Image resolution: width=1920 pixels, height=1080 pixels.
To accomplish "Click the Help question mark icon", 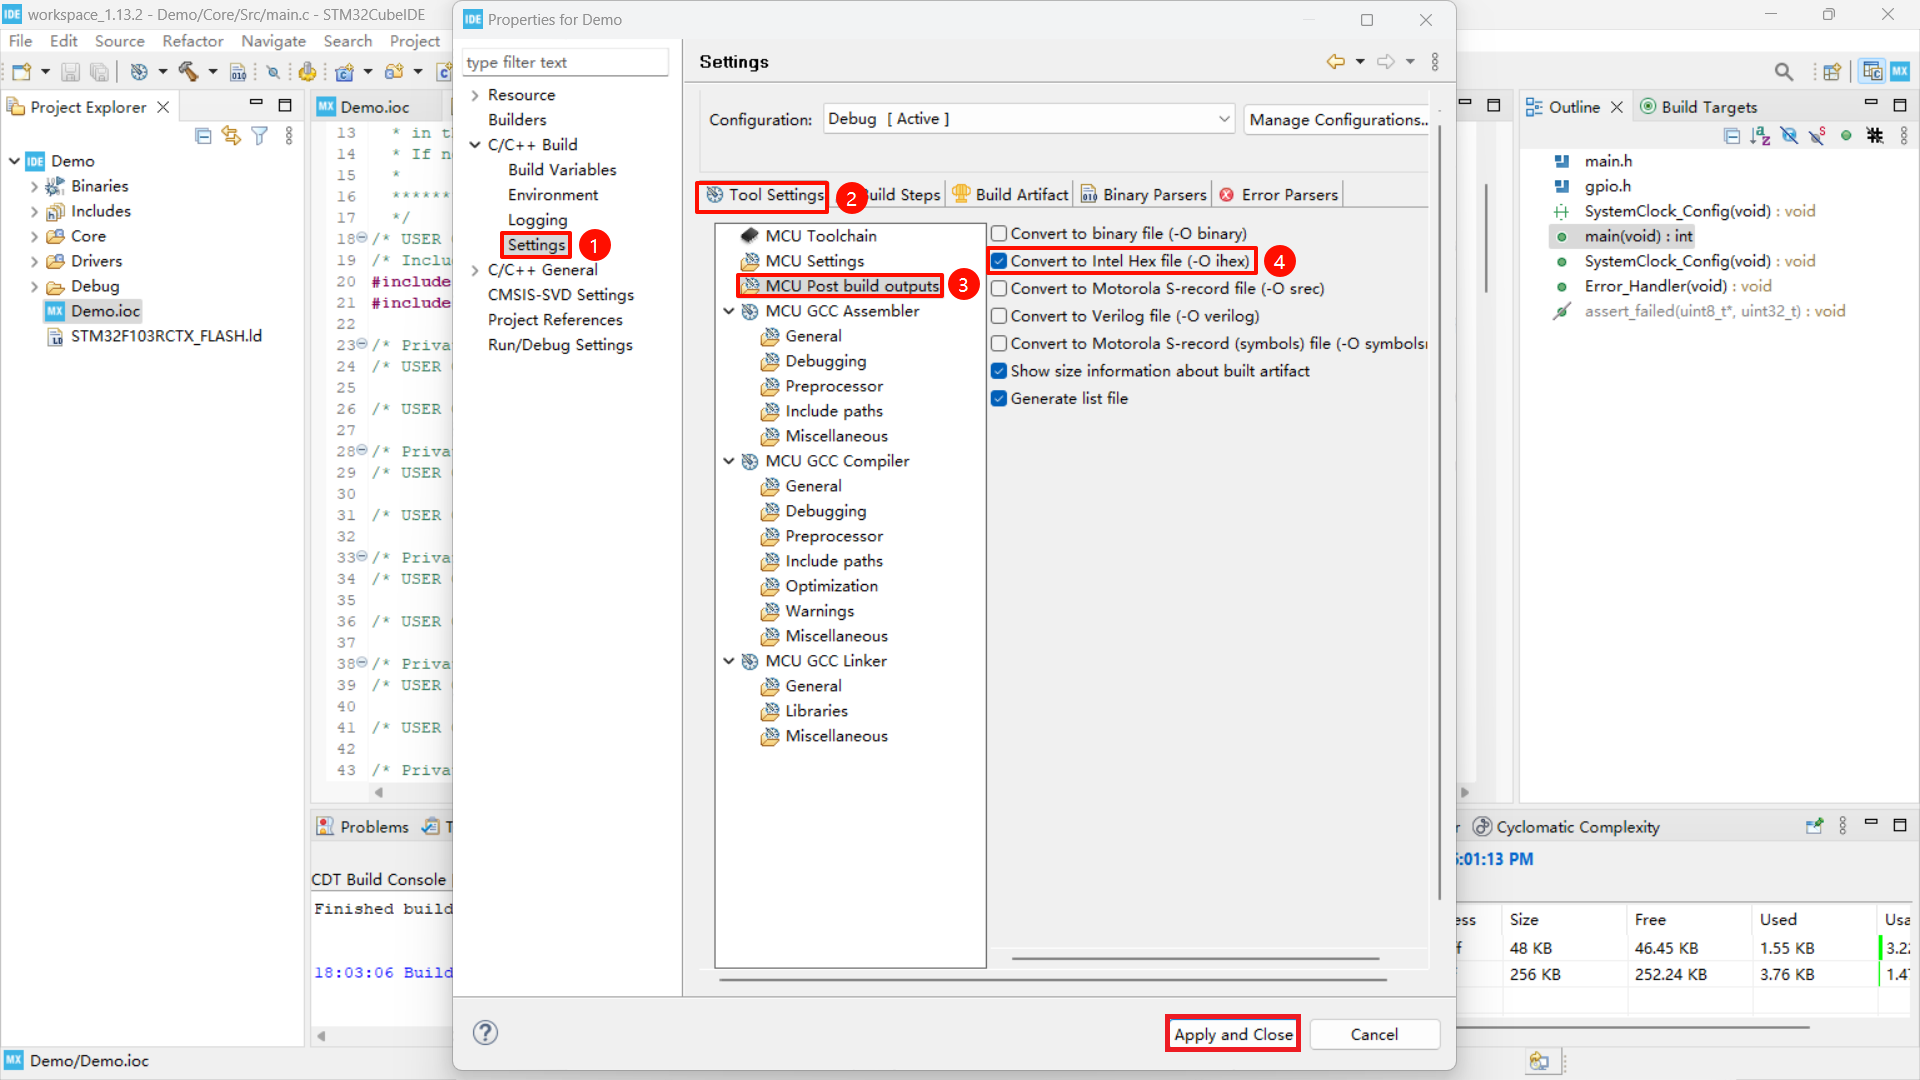I will click(485, 1033).
